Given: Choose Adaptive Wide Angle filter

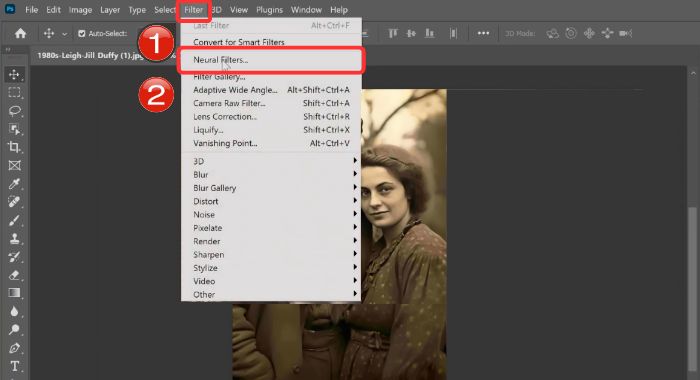Looking at the screenshot, I should pyautogui.click(x=271, y=90).
